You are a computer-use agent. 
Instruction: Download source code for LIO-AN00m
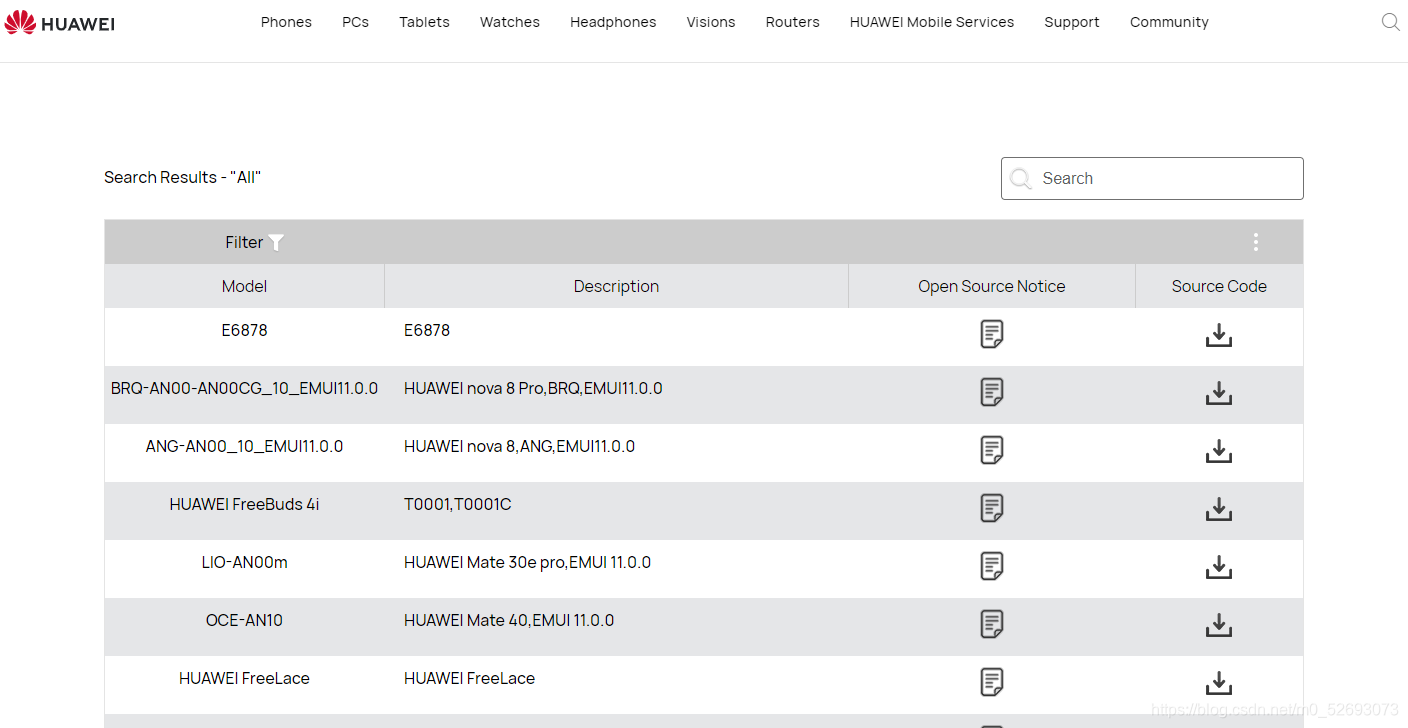point(1218,567)
